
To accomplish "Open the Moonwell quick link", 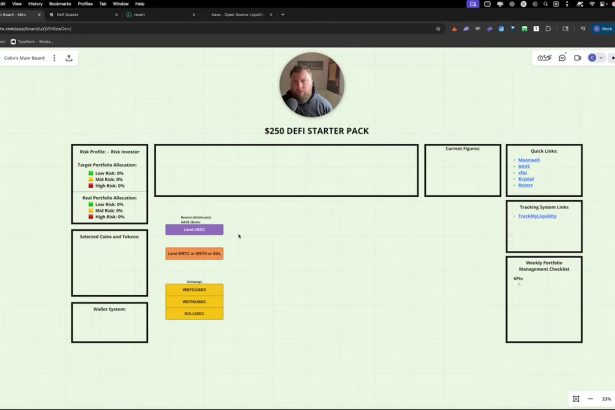I will (529, 160).
